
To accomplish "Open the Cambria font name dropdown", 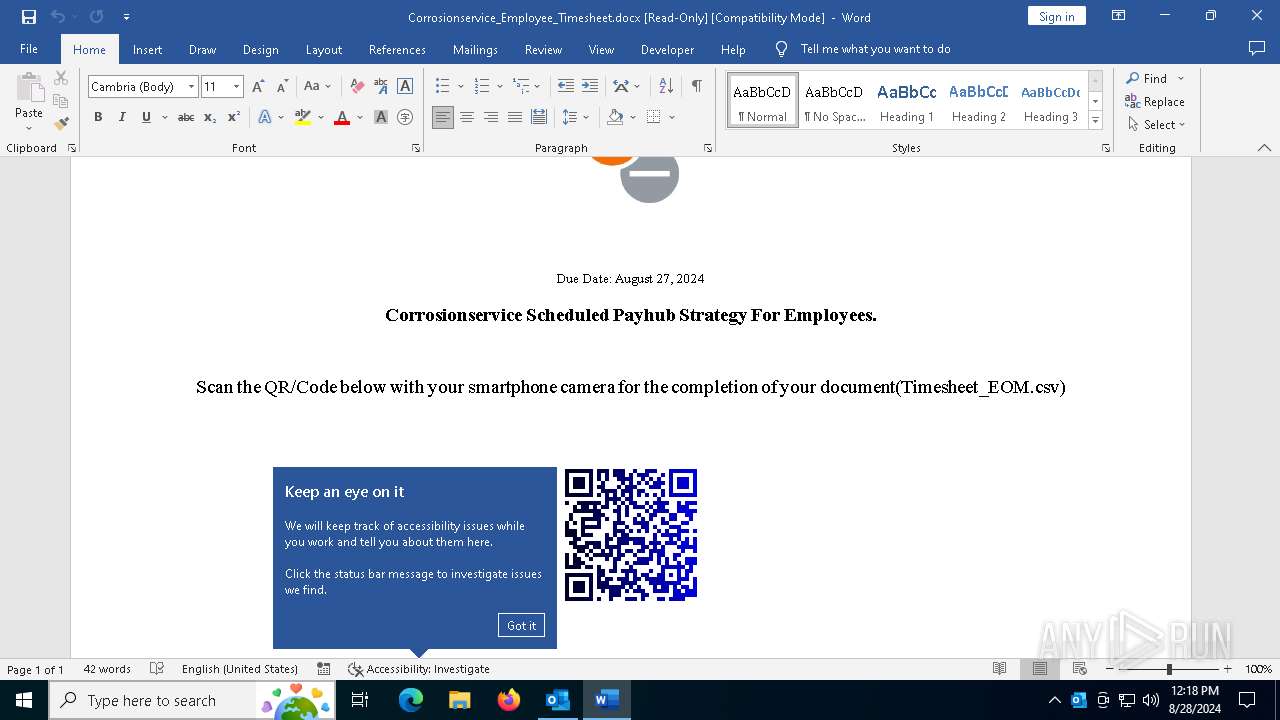I will click(x=191, y=87).
